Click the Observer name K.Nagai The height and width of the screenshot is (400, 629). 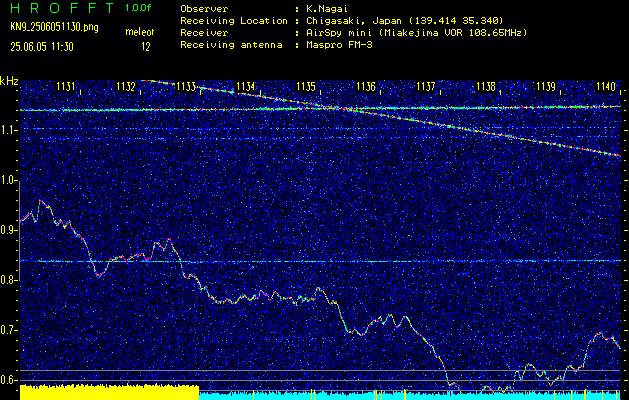(327, 9)
